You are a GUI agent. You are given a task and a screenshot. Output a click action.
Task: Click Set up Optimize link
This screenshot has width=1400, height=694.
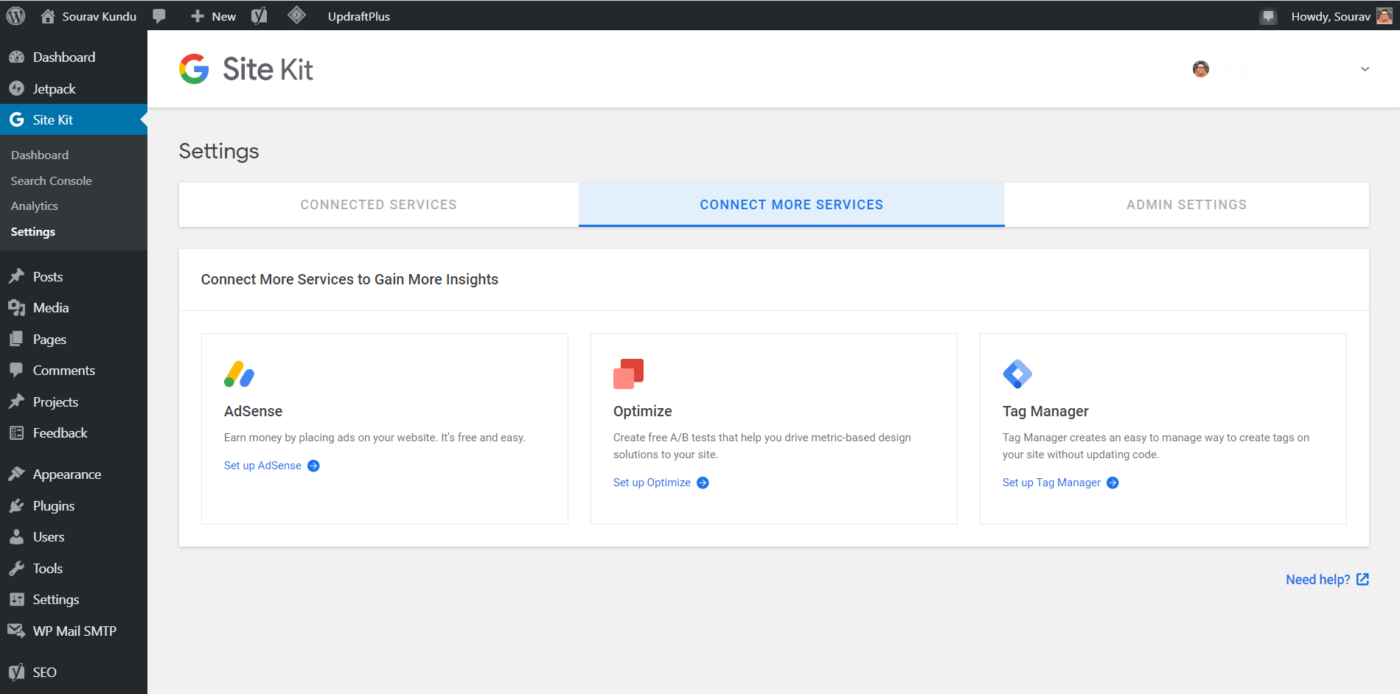pyautogui.click(x=652, y=483)
